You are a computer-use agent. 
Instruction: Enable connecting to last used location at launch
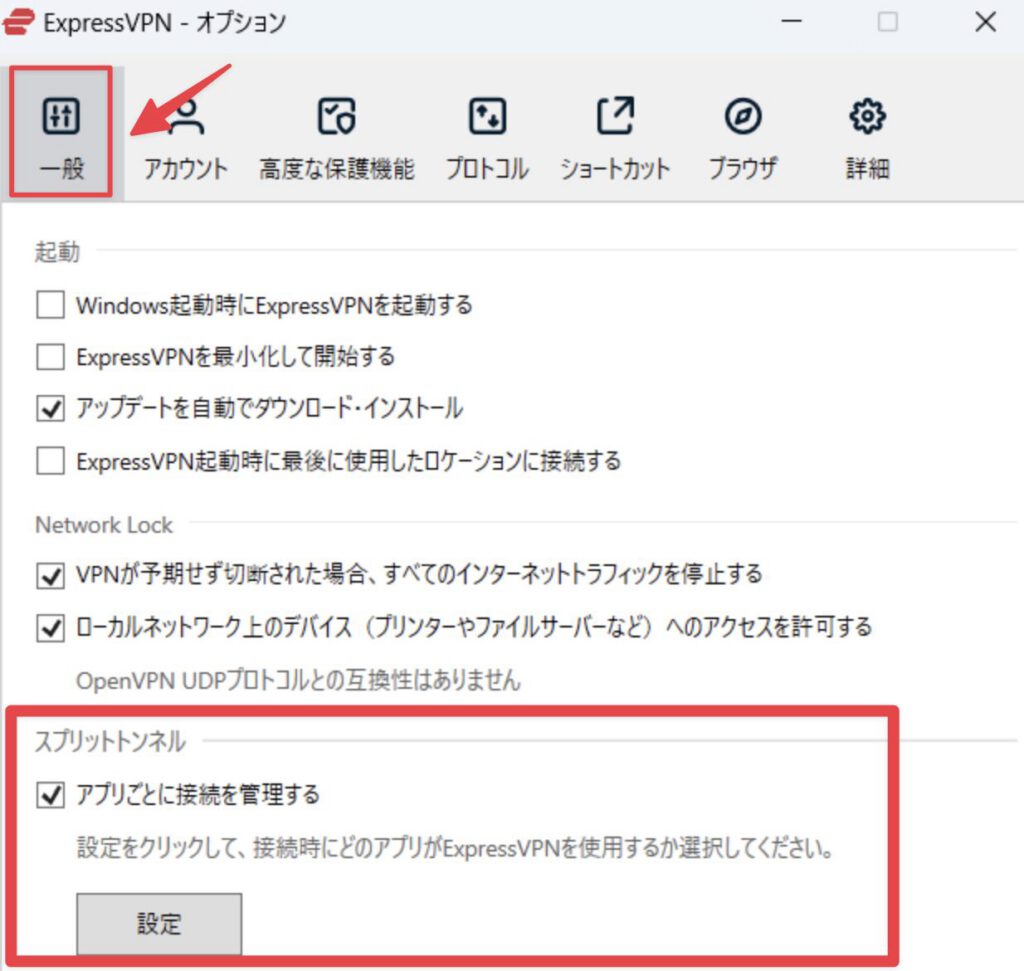49,461
